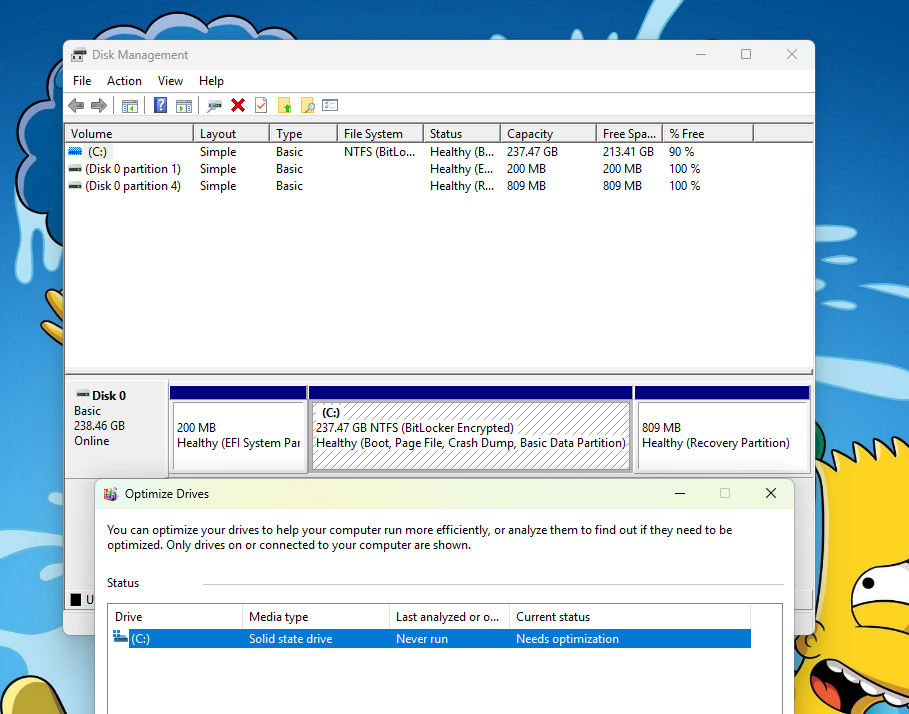Screen dimensions: 909x714
Task: Toggle the Show/Hide Console Tree toolbar icon
Action: pos(130,105)
